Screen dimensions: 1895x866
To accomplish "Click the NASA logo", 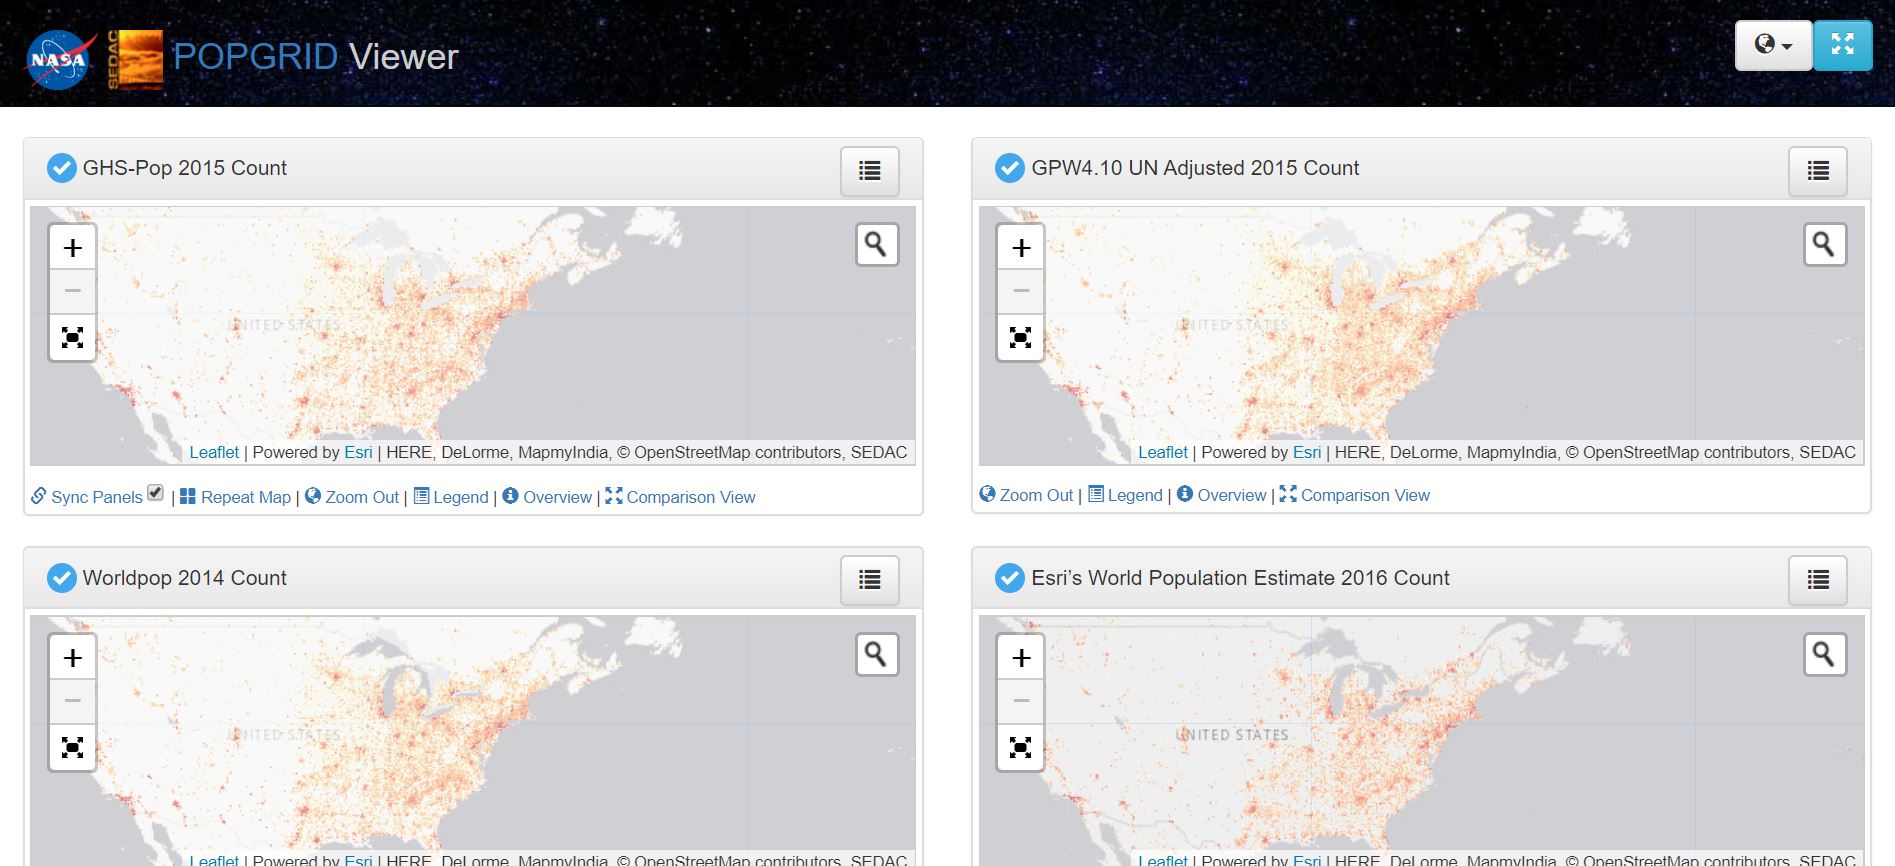I will click(x=58, y=60).
